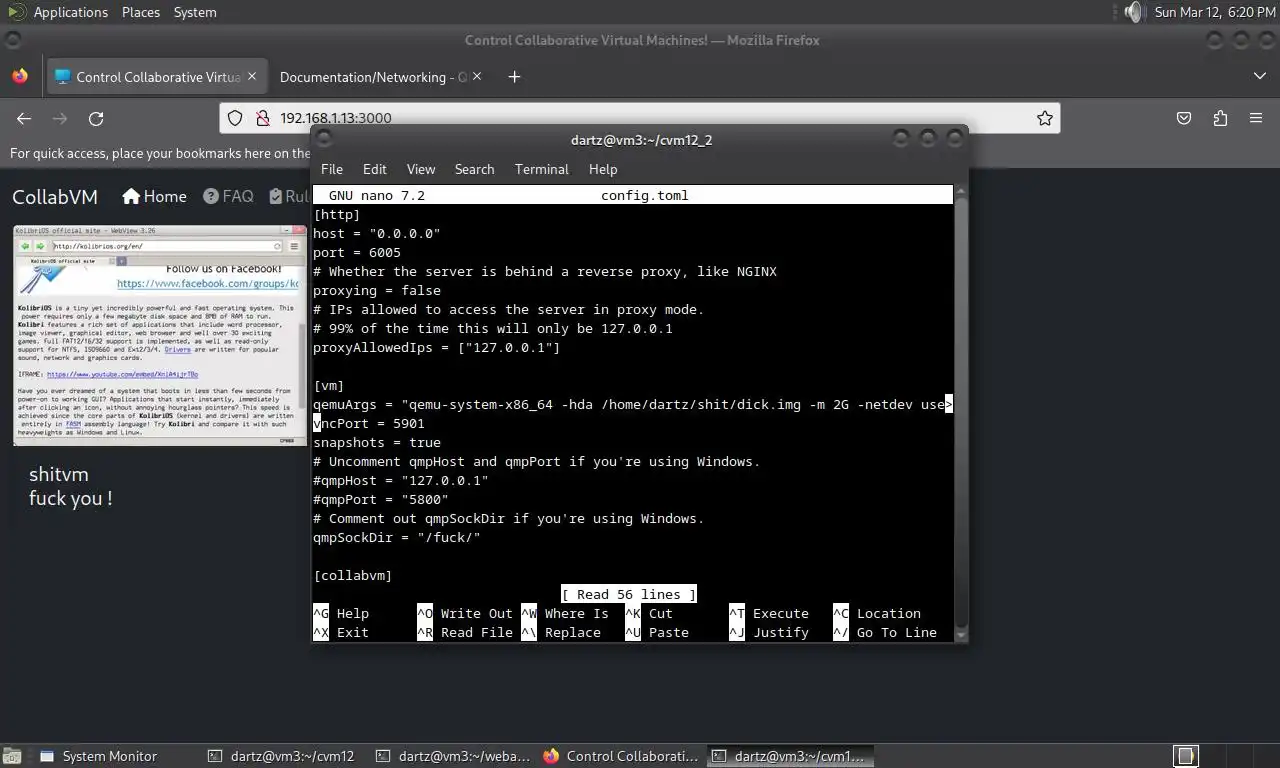Close the Documentation/Networking tab
1280x768 pixels.
click(477, 76)
